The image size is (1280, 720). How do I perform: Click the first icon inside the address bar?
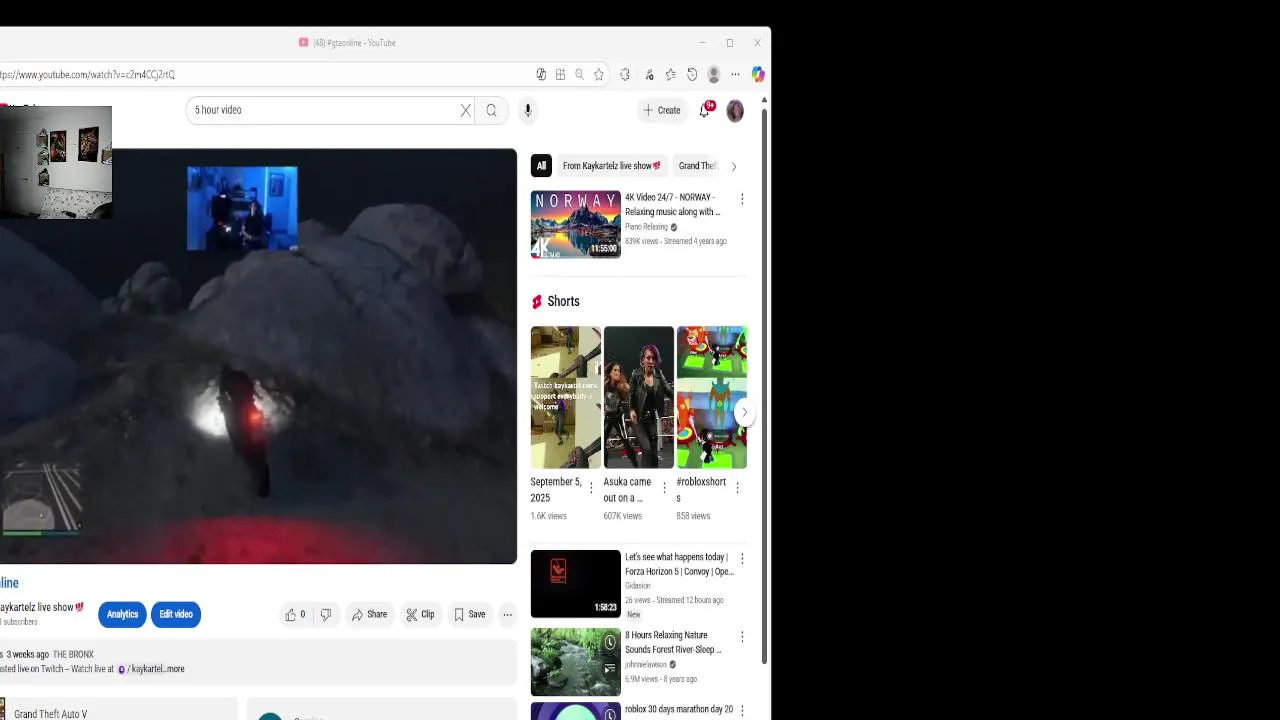click(541, 74)
